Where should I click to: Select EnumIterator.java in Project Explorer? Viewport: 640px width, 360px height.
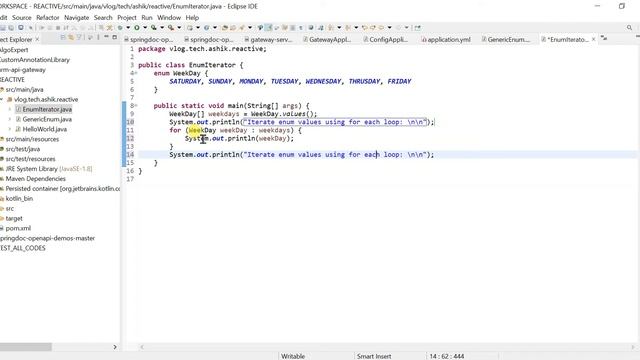47,109
